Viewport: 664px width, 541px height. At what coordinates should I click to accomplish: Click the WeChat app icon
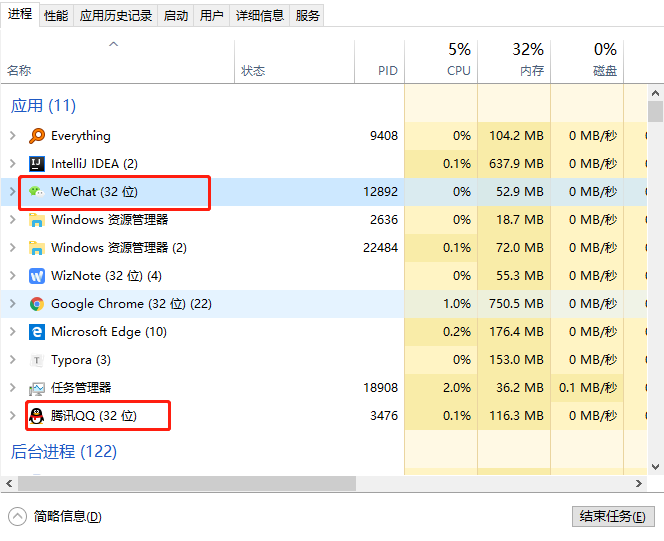pyautogui.click(x=37, y=192)
